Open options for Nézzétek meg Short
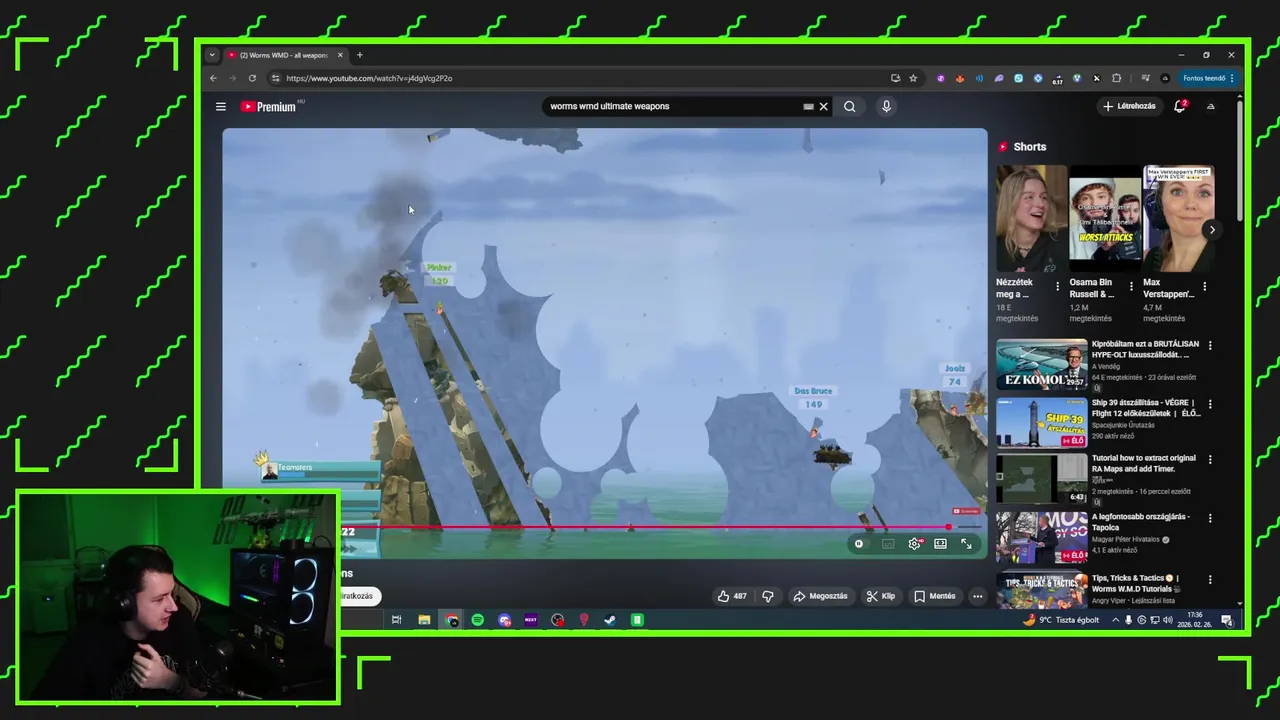Image resolution: width=1280 pixels, height=720 pixels. tap(1057, 286)
